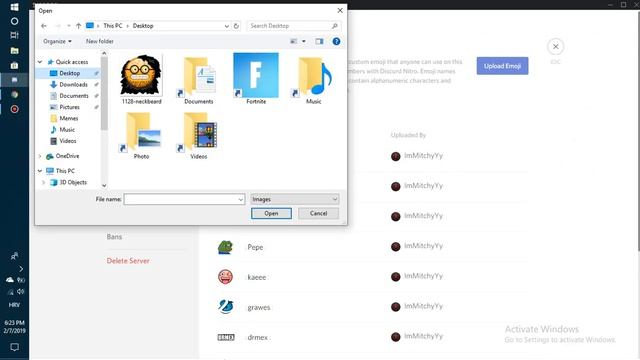Image resolution: width=640 pixels, height=360 pixels.
Task: Create a New folder
Action: click(x=100, y=41)
